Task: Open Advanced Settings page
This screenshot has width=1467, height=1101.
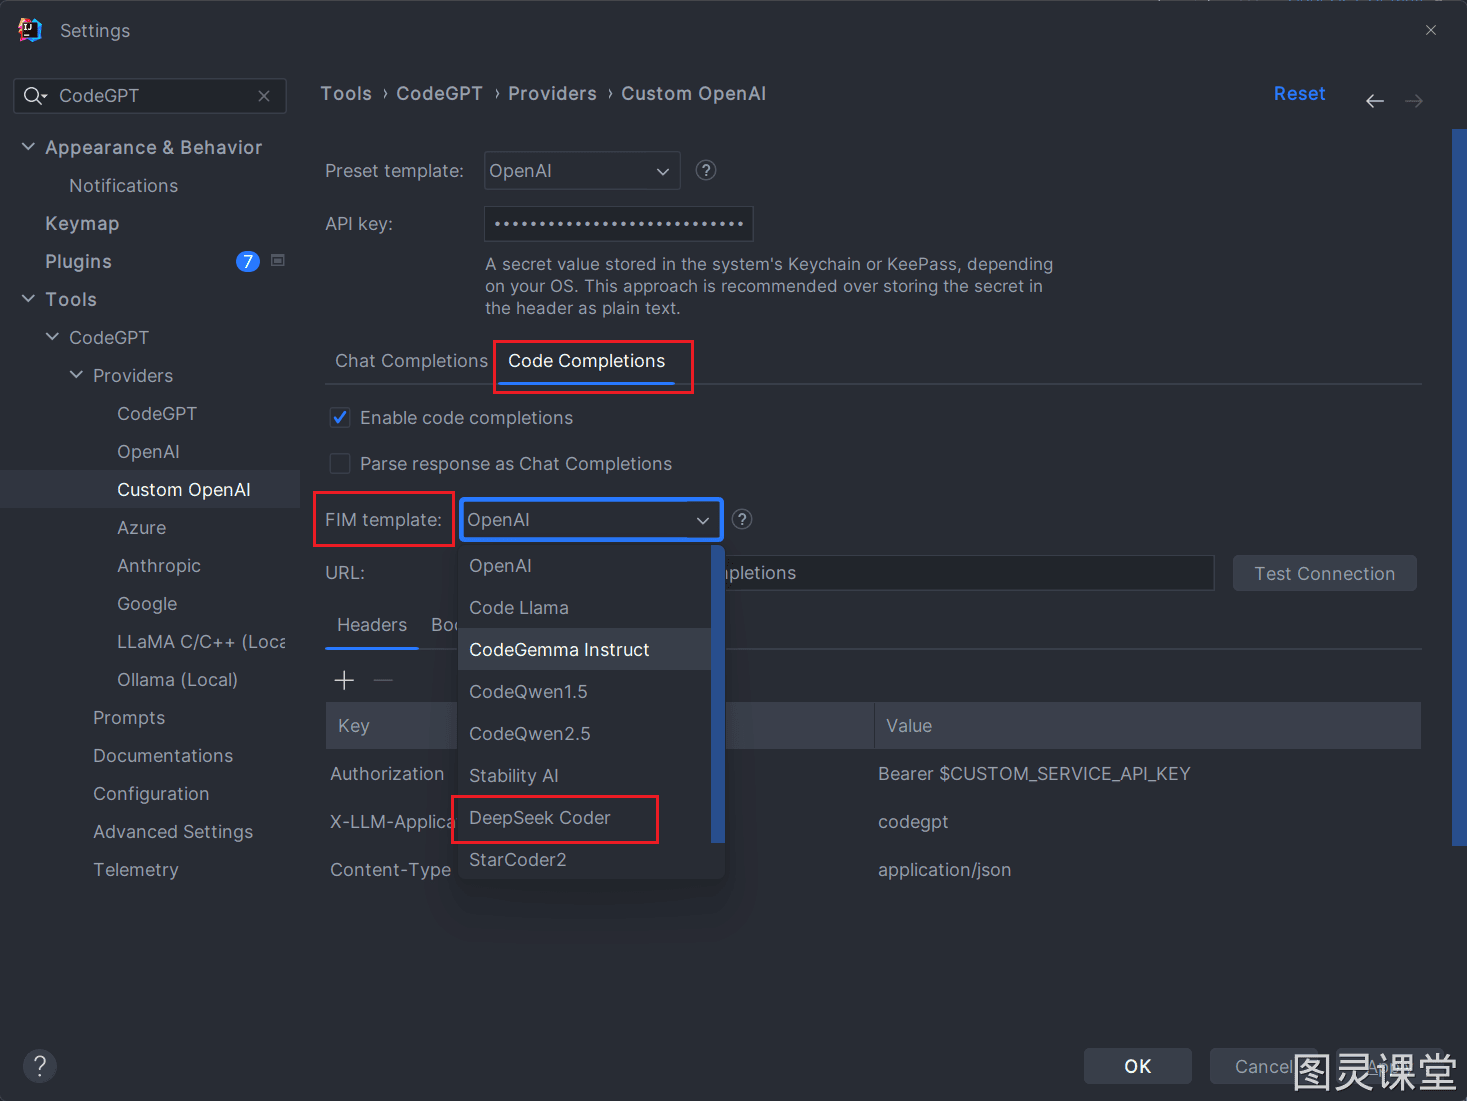Action: [173, 831]
